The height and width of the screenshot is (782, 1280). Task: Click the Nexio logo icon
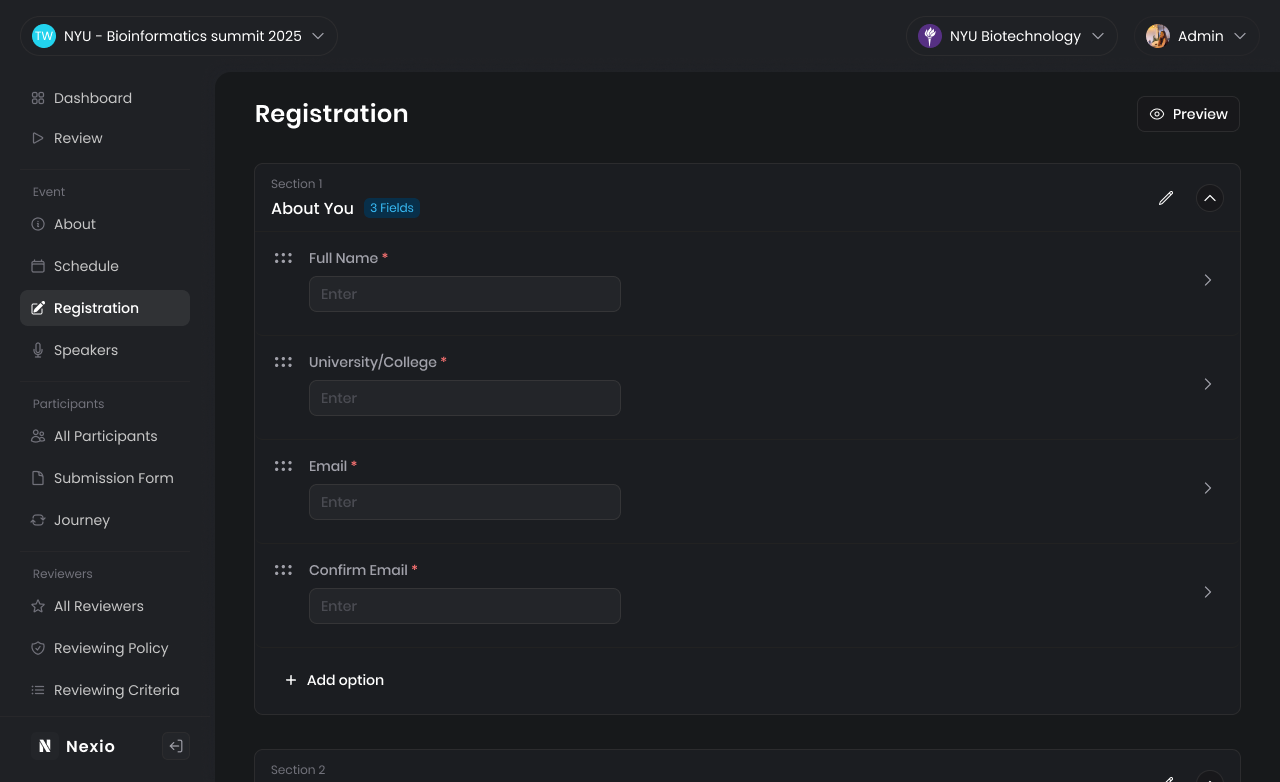pyautogui.click(x=44, y=746)
